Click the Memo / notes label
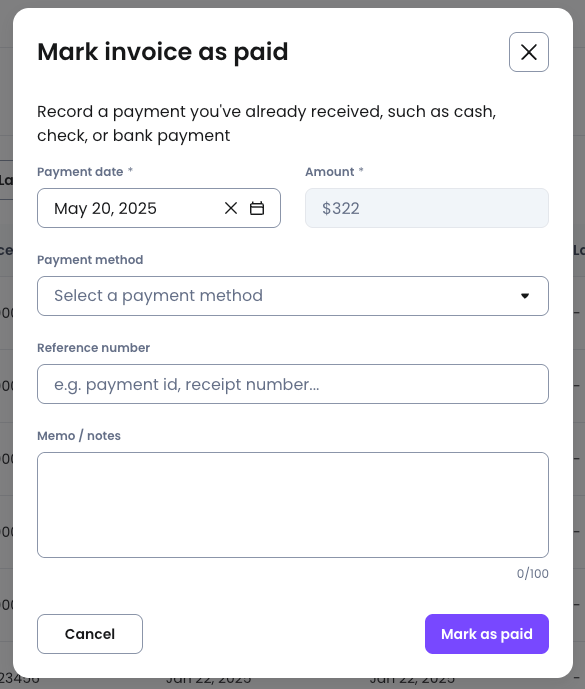This screenshot has height=689, width=585. coord(79,435)
